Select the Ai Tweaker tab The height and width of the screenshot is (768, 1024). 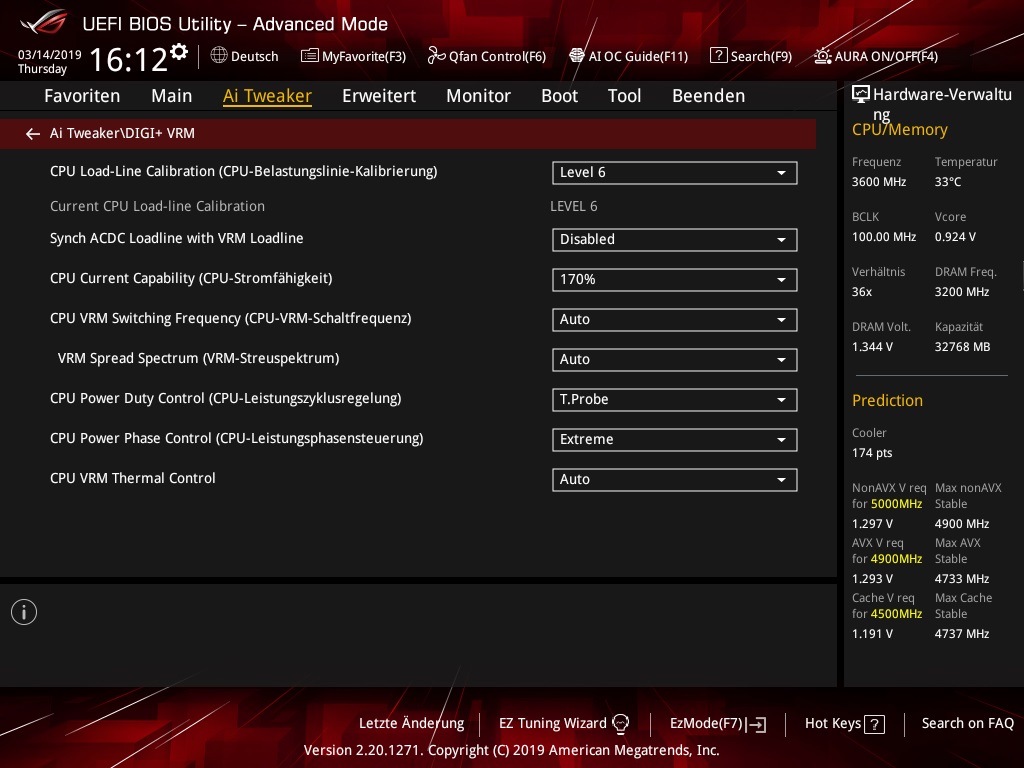pos(267,96)
